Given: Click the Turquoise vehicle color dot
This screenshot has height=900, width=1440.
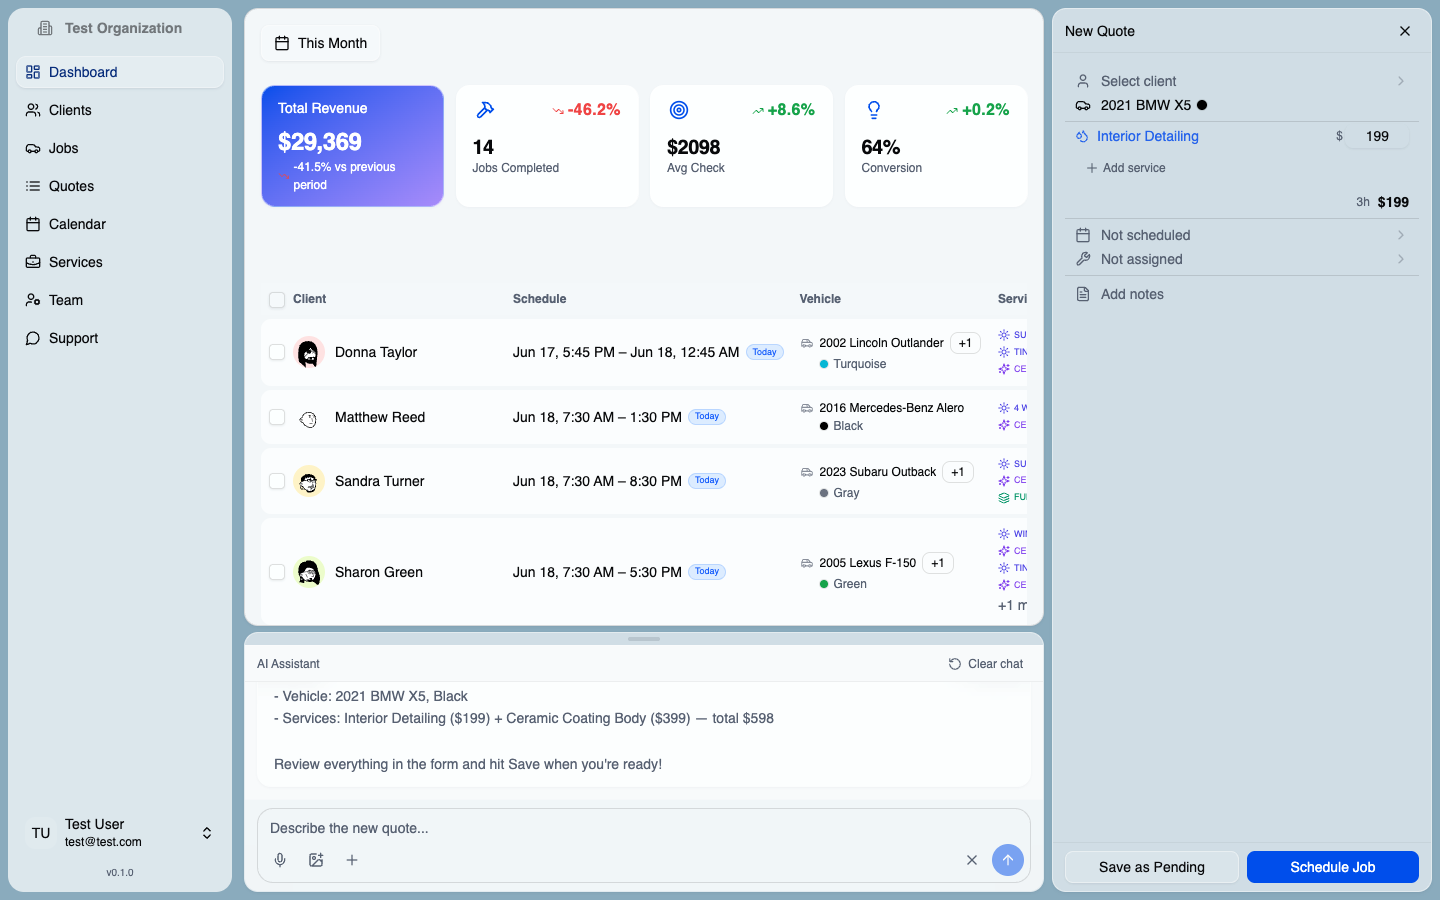Looking at the screenshot, I should [824, 364].
